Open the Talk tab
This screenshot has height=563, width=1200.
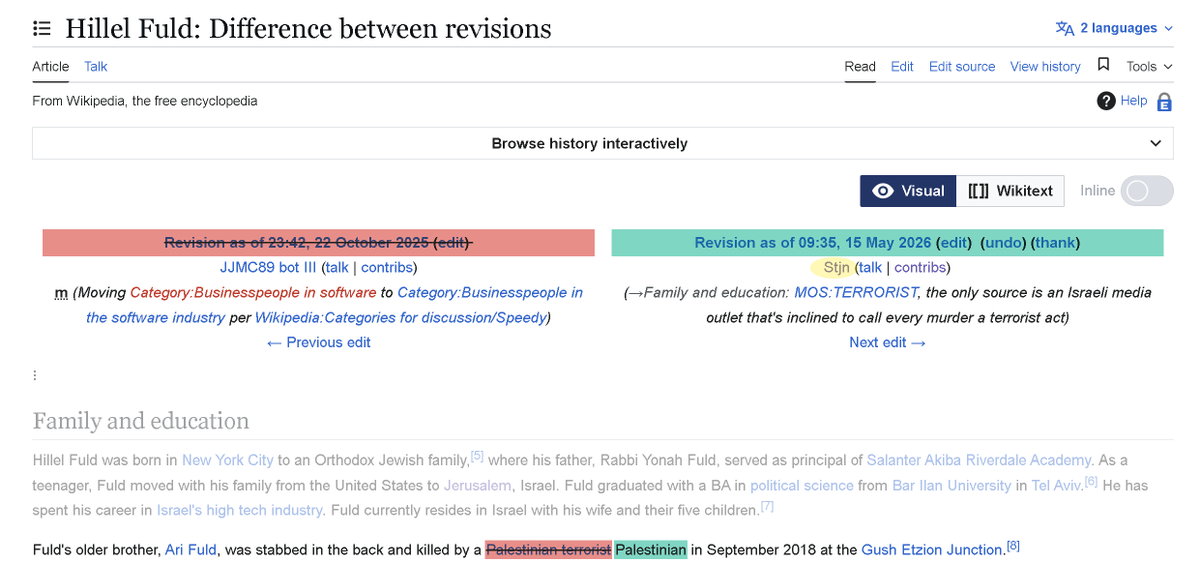coord(96,66)
